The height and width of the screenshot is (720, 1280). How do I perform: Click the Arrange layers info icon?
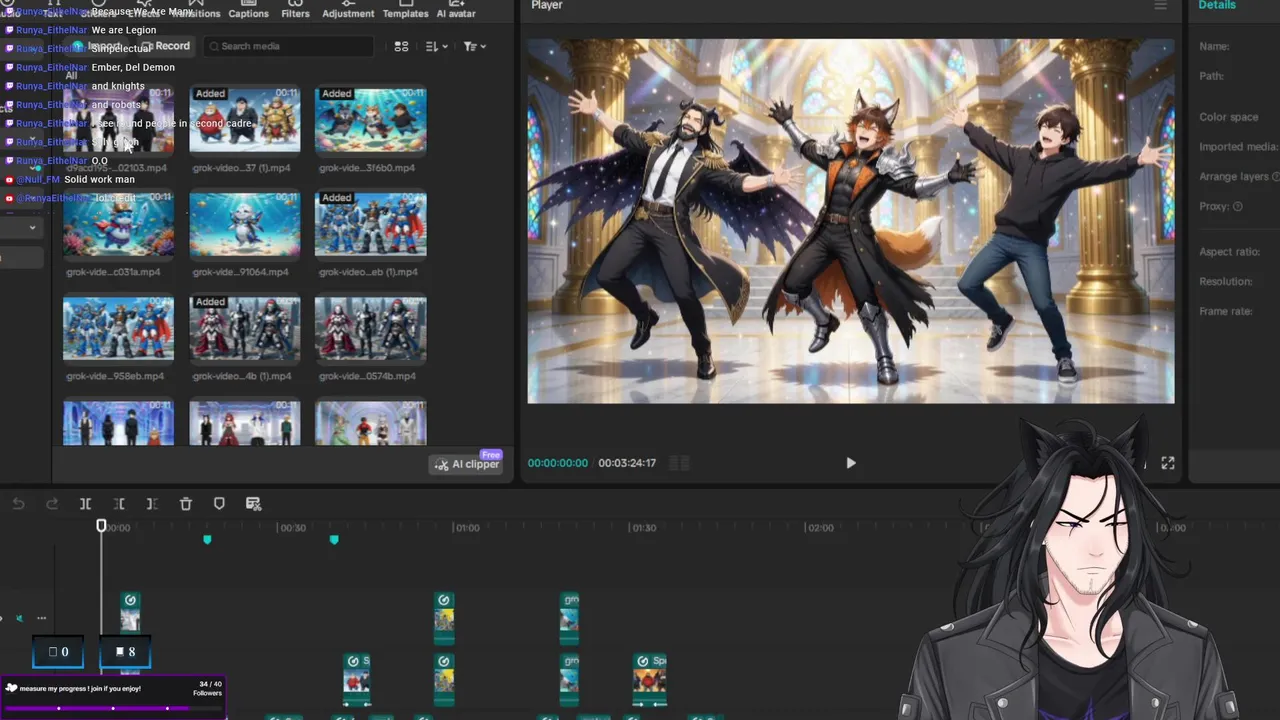[1275, 176]
